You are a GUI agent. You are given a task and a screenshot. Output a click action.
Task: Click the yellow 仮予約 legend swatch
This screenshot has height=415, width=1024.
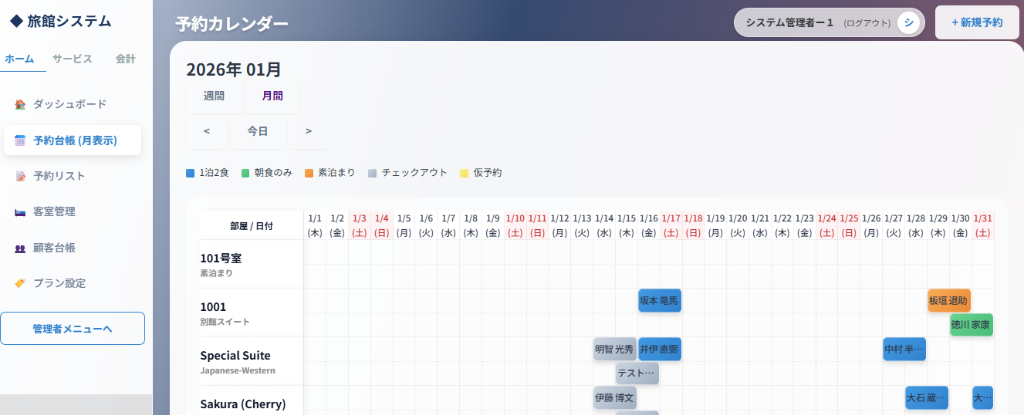coord(464,173)
